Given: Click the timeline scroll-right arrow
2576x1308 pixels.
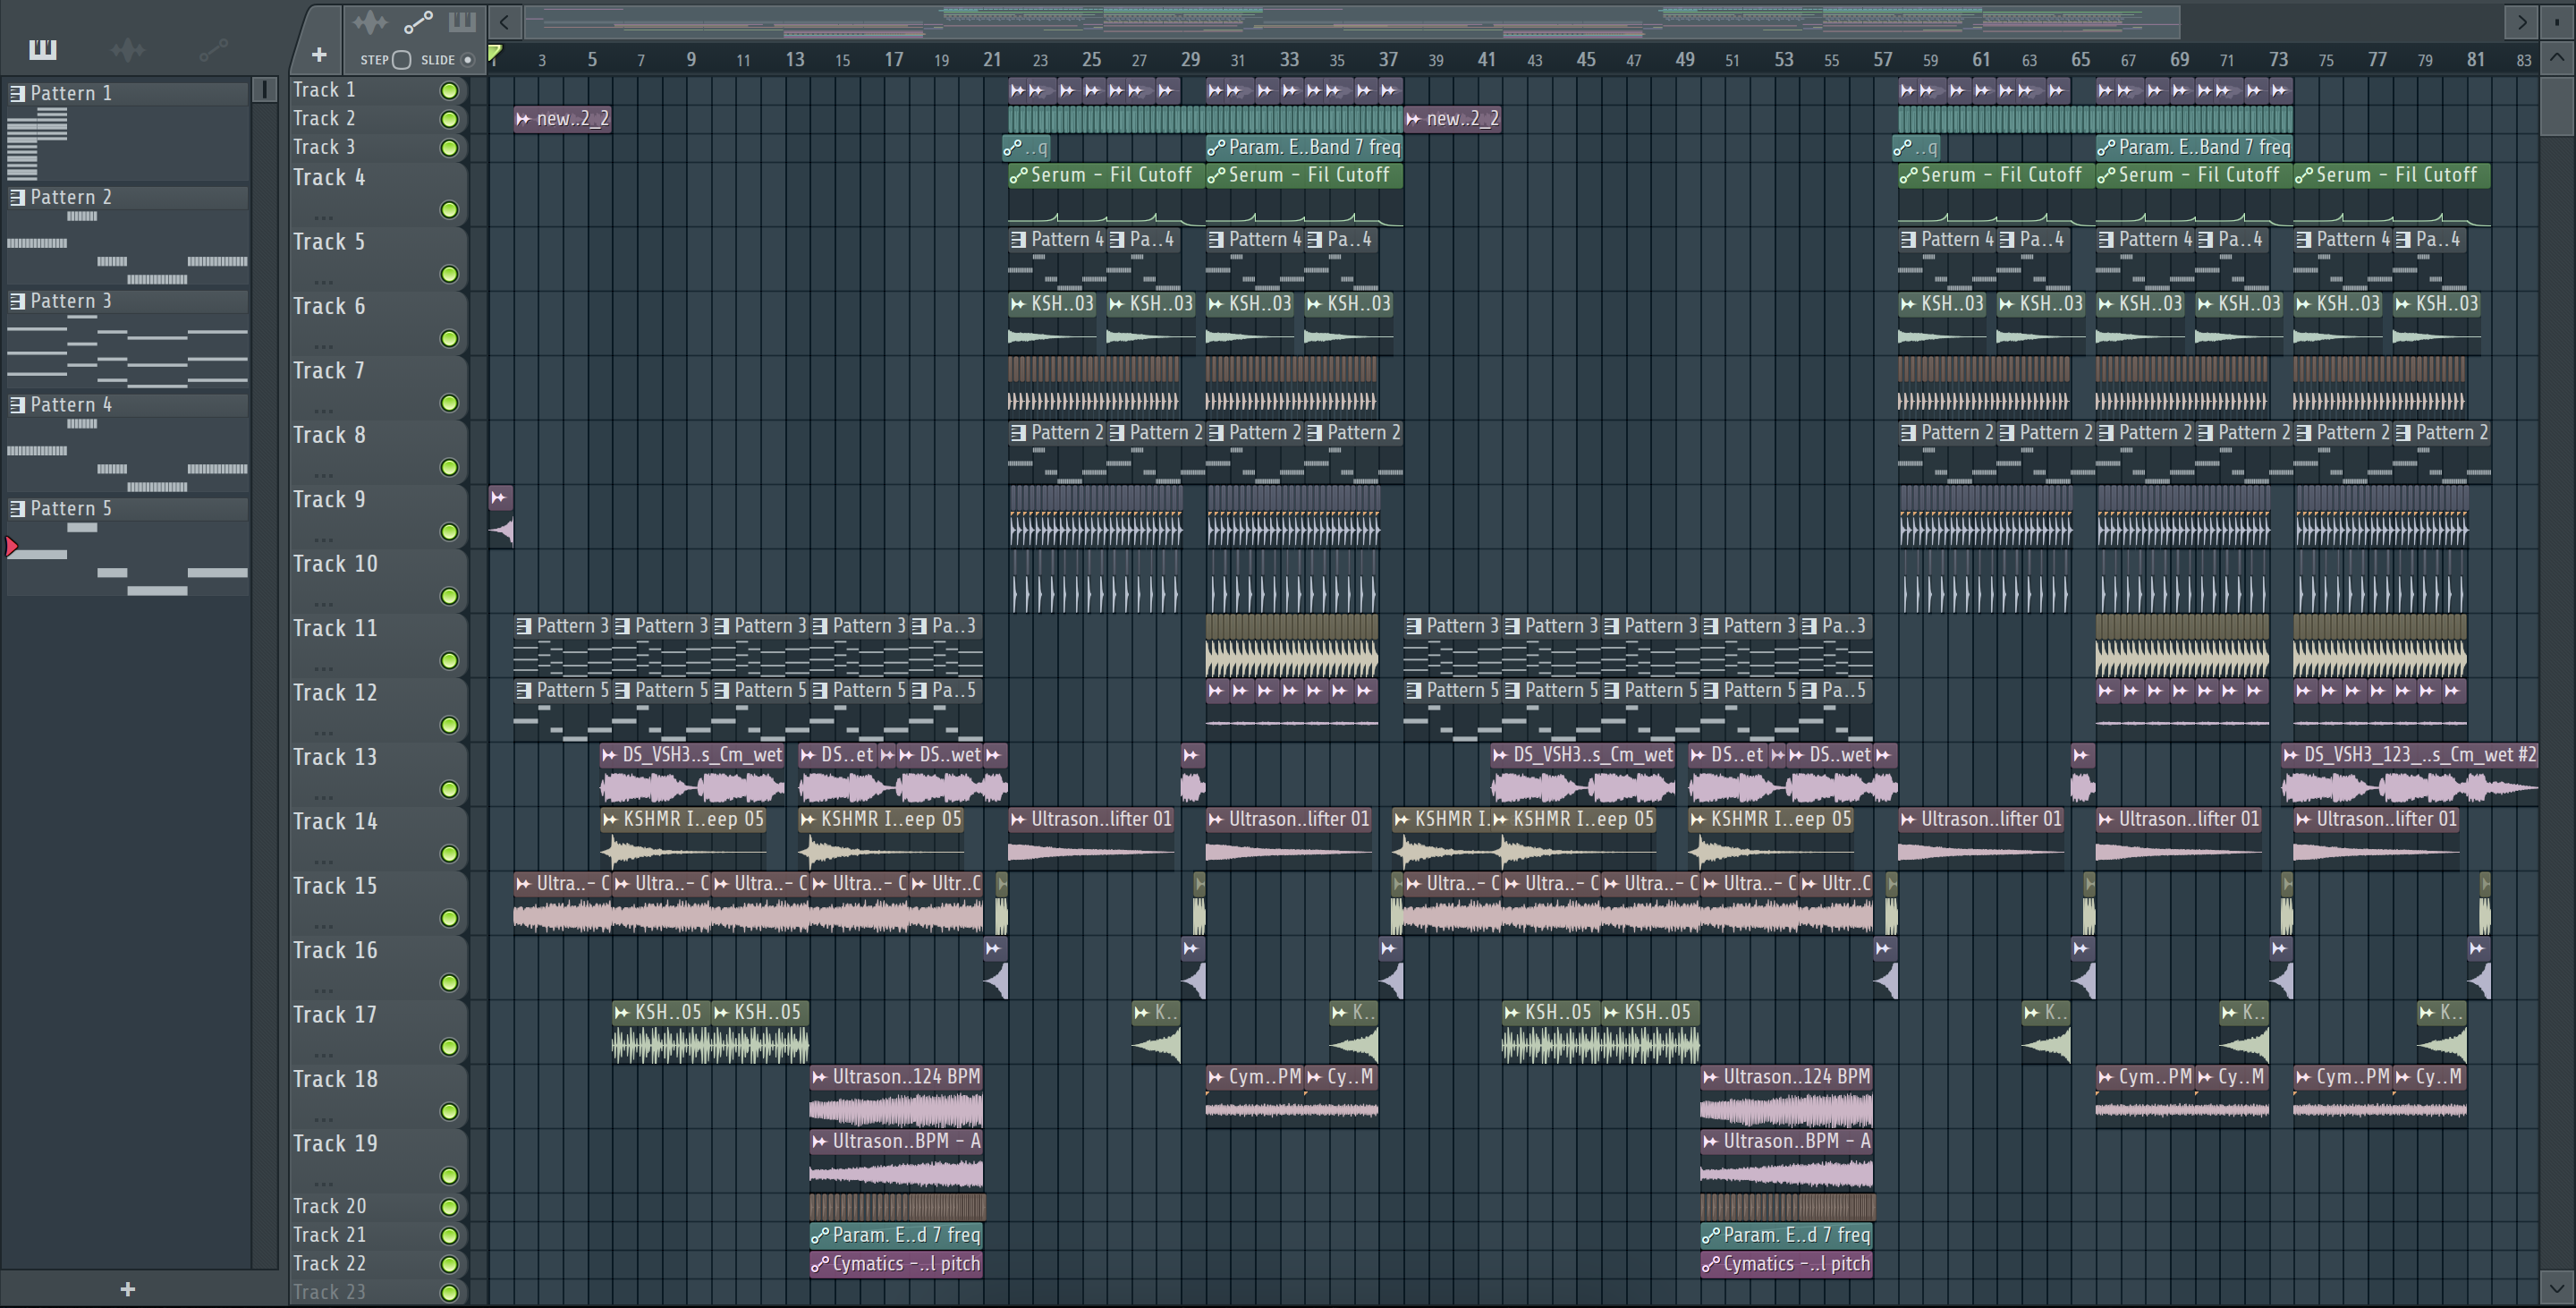Looking at the screenshot, I should click(x=2521, y=21).
